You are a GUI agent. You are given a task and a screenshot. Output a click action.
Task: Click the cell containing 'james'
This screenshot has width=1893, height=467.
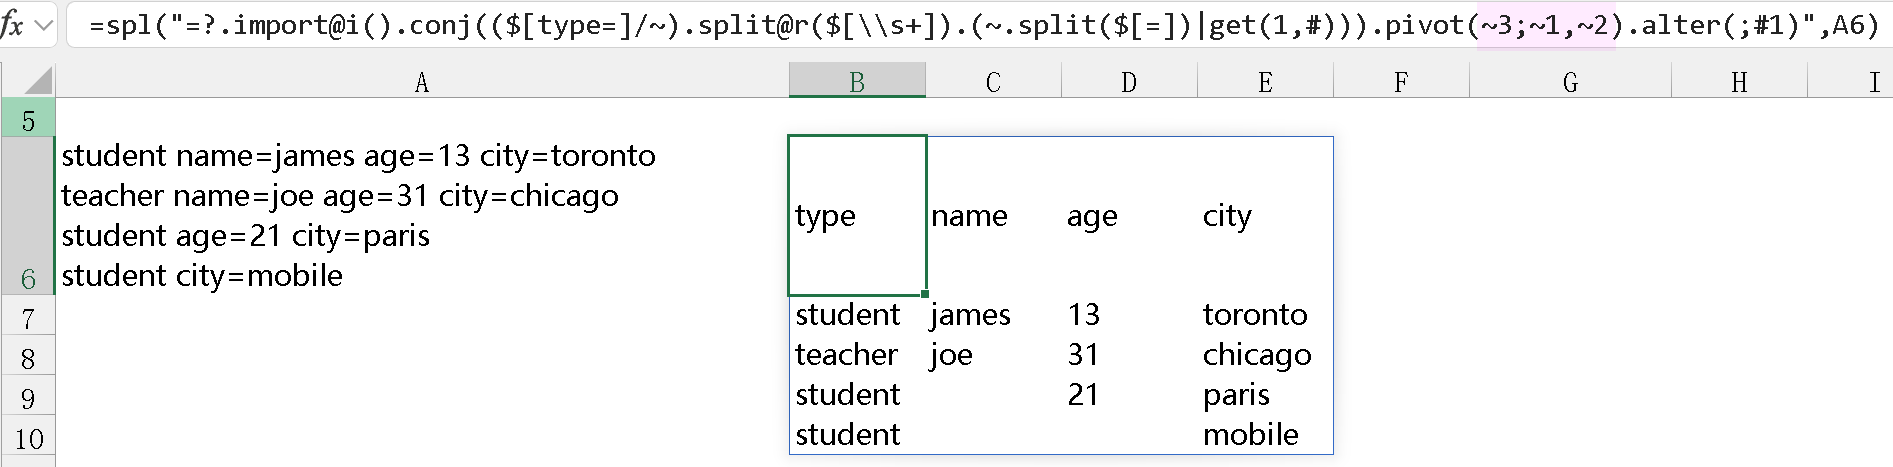[993, 315]
